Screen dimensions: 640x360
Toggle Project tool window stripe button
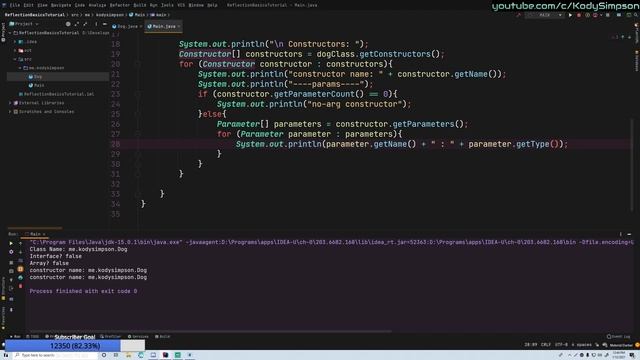pos(3,32)
